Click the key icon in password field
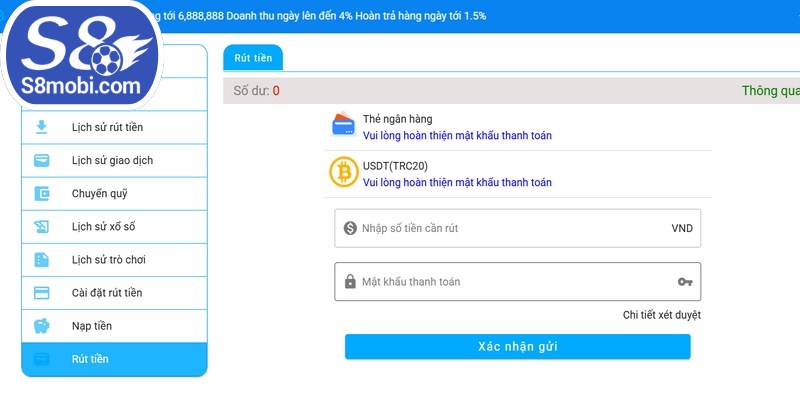The width and height of the screenshot is (800, 400). (685, 282)
